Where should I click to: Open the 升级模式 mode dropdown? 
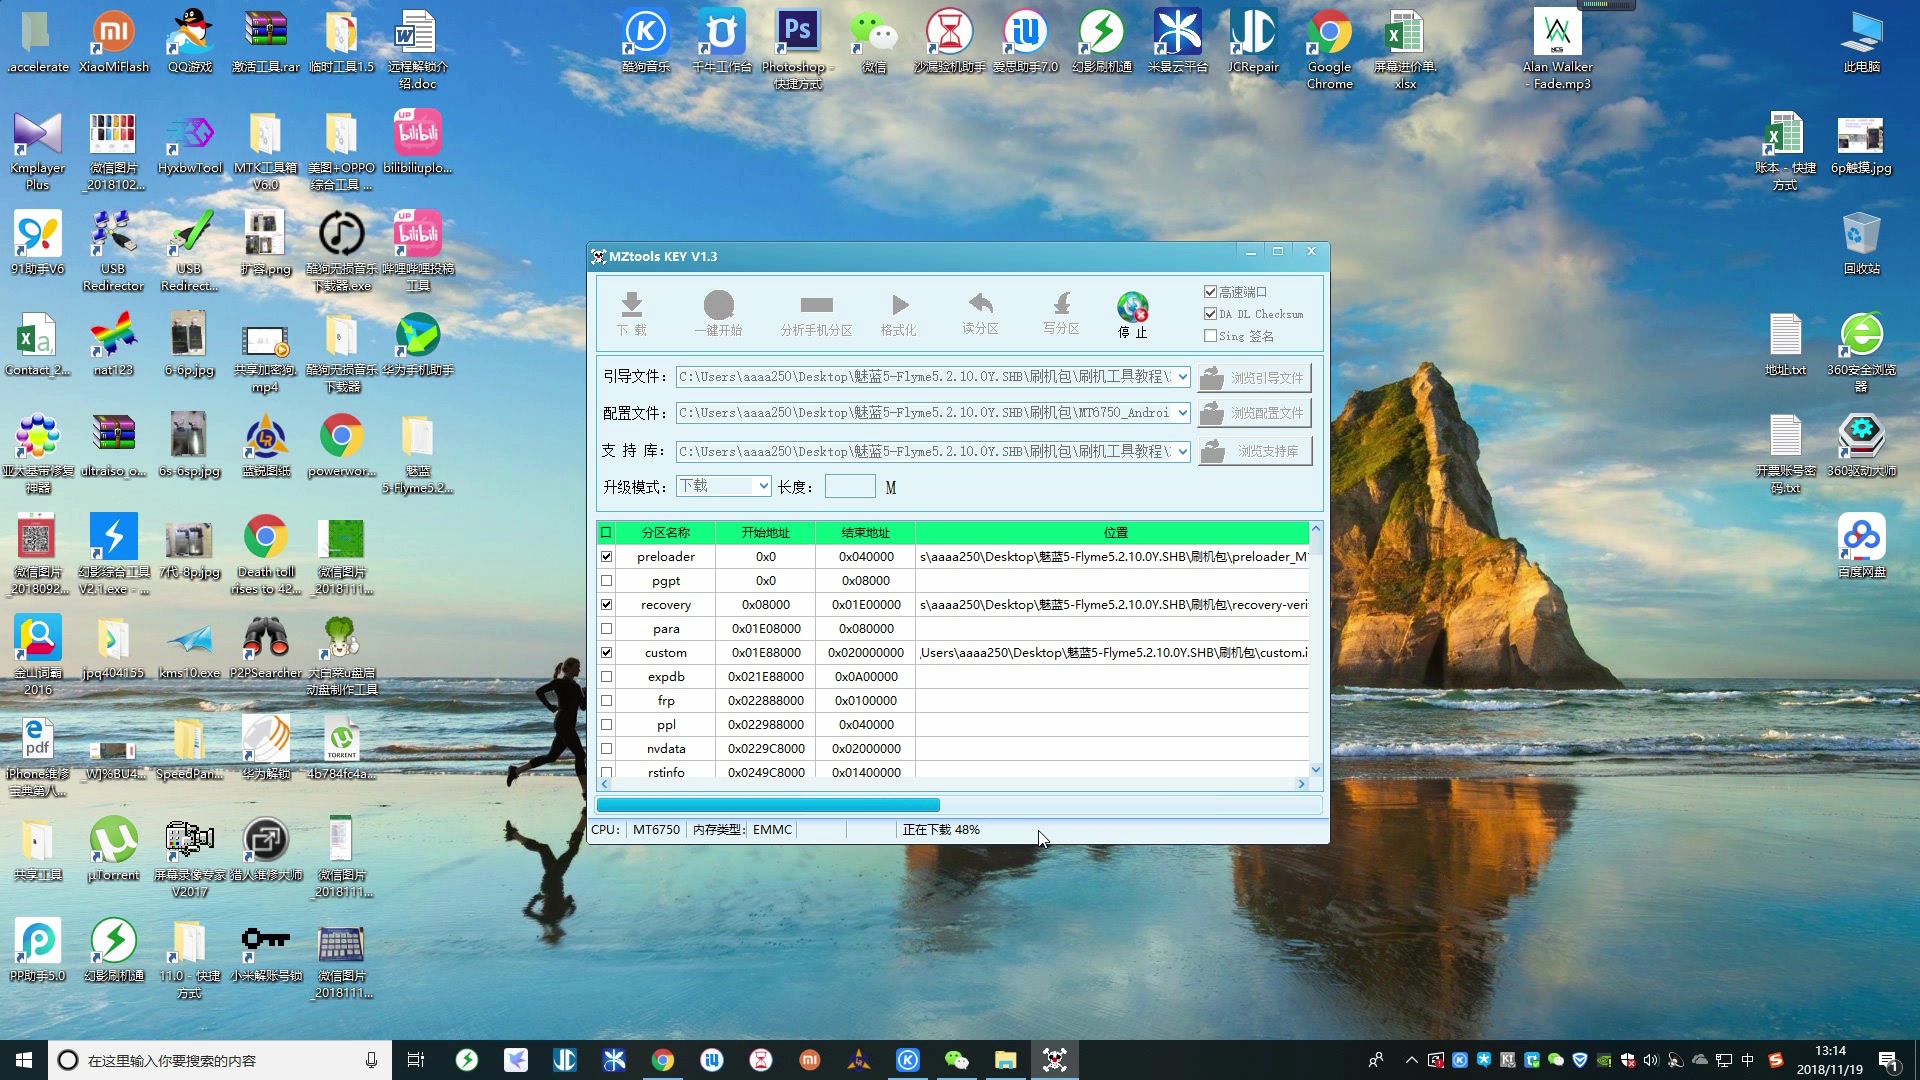(x=763, y=486)
